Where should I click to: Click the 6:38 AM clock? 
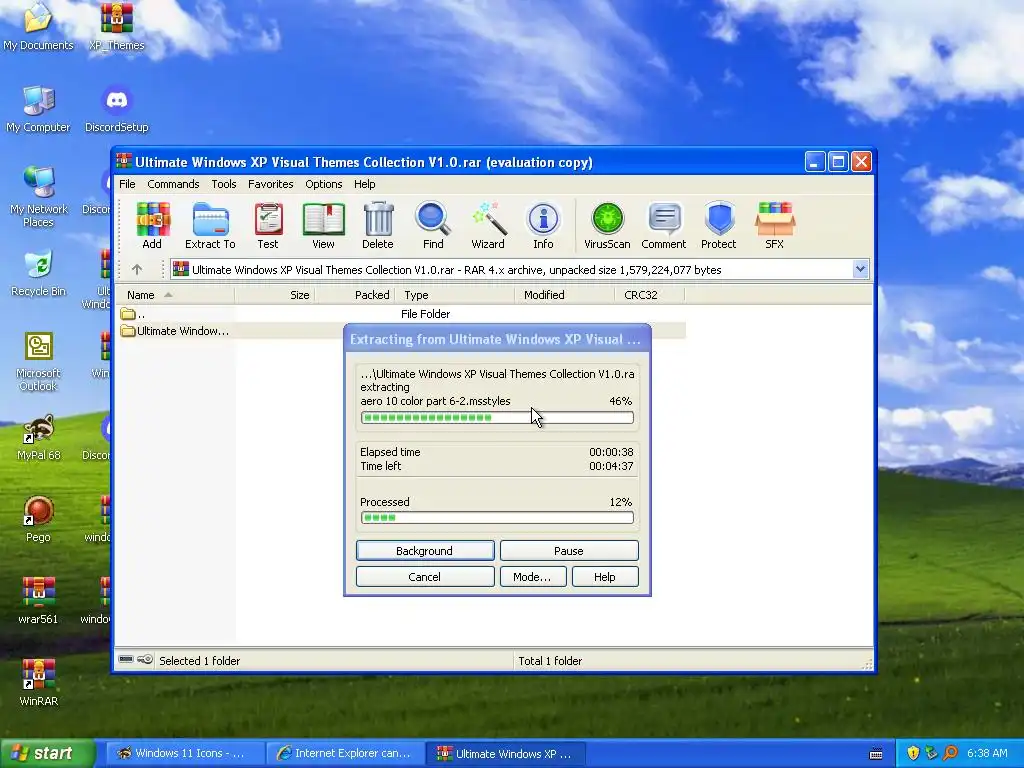987,753
